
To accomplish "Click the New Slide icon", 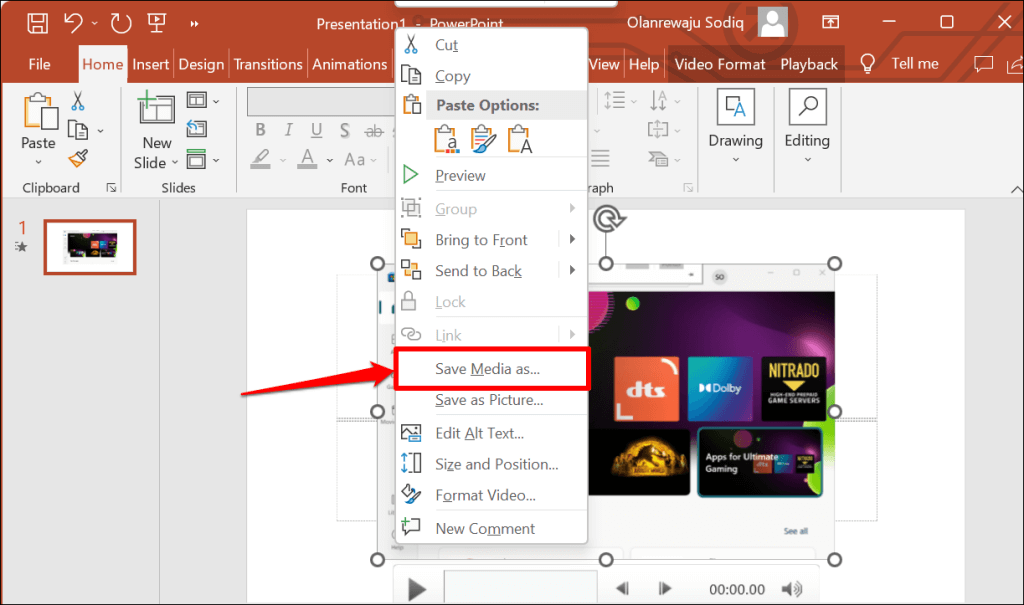I will 156,109.
